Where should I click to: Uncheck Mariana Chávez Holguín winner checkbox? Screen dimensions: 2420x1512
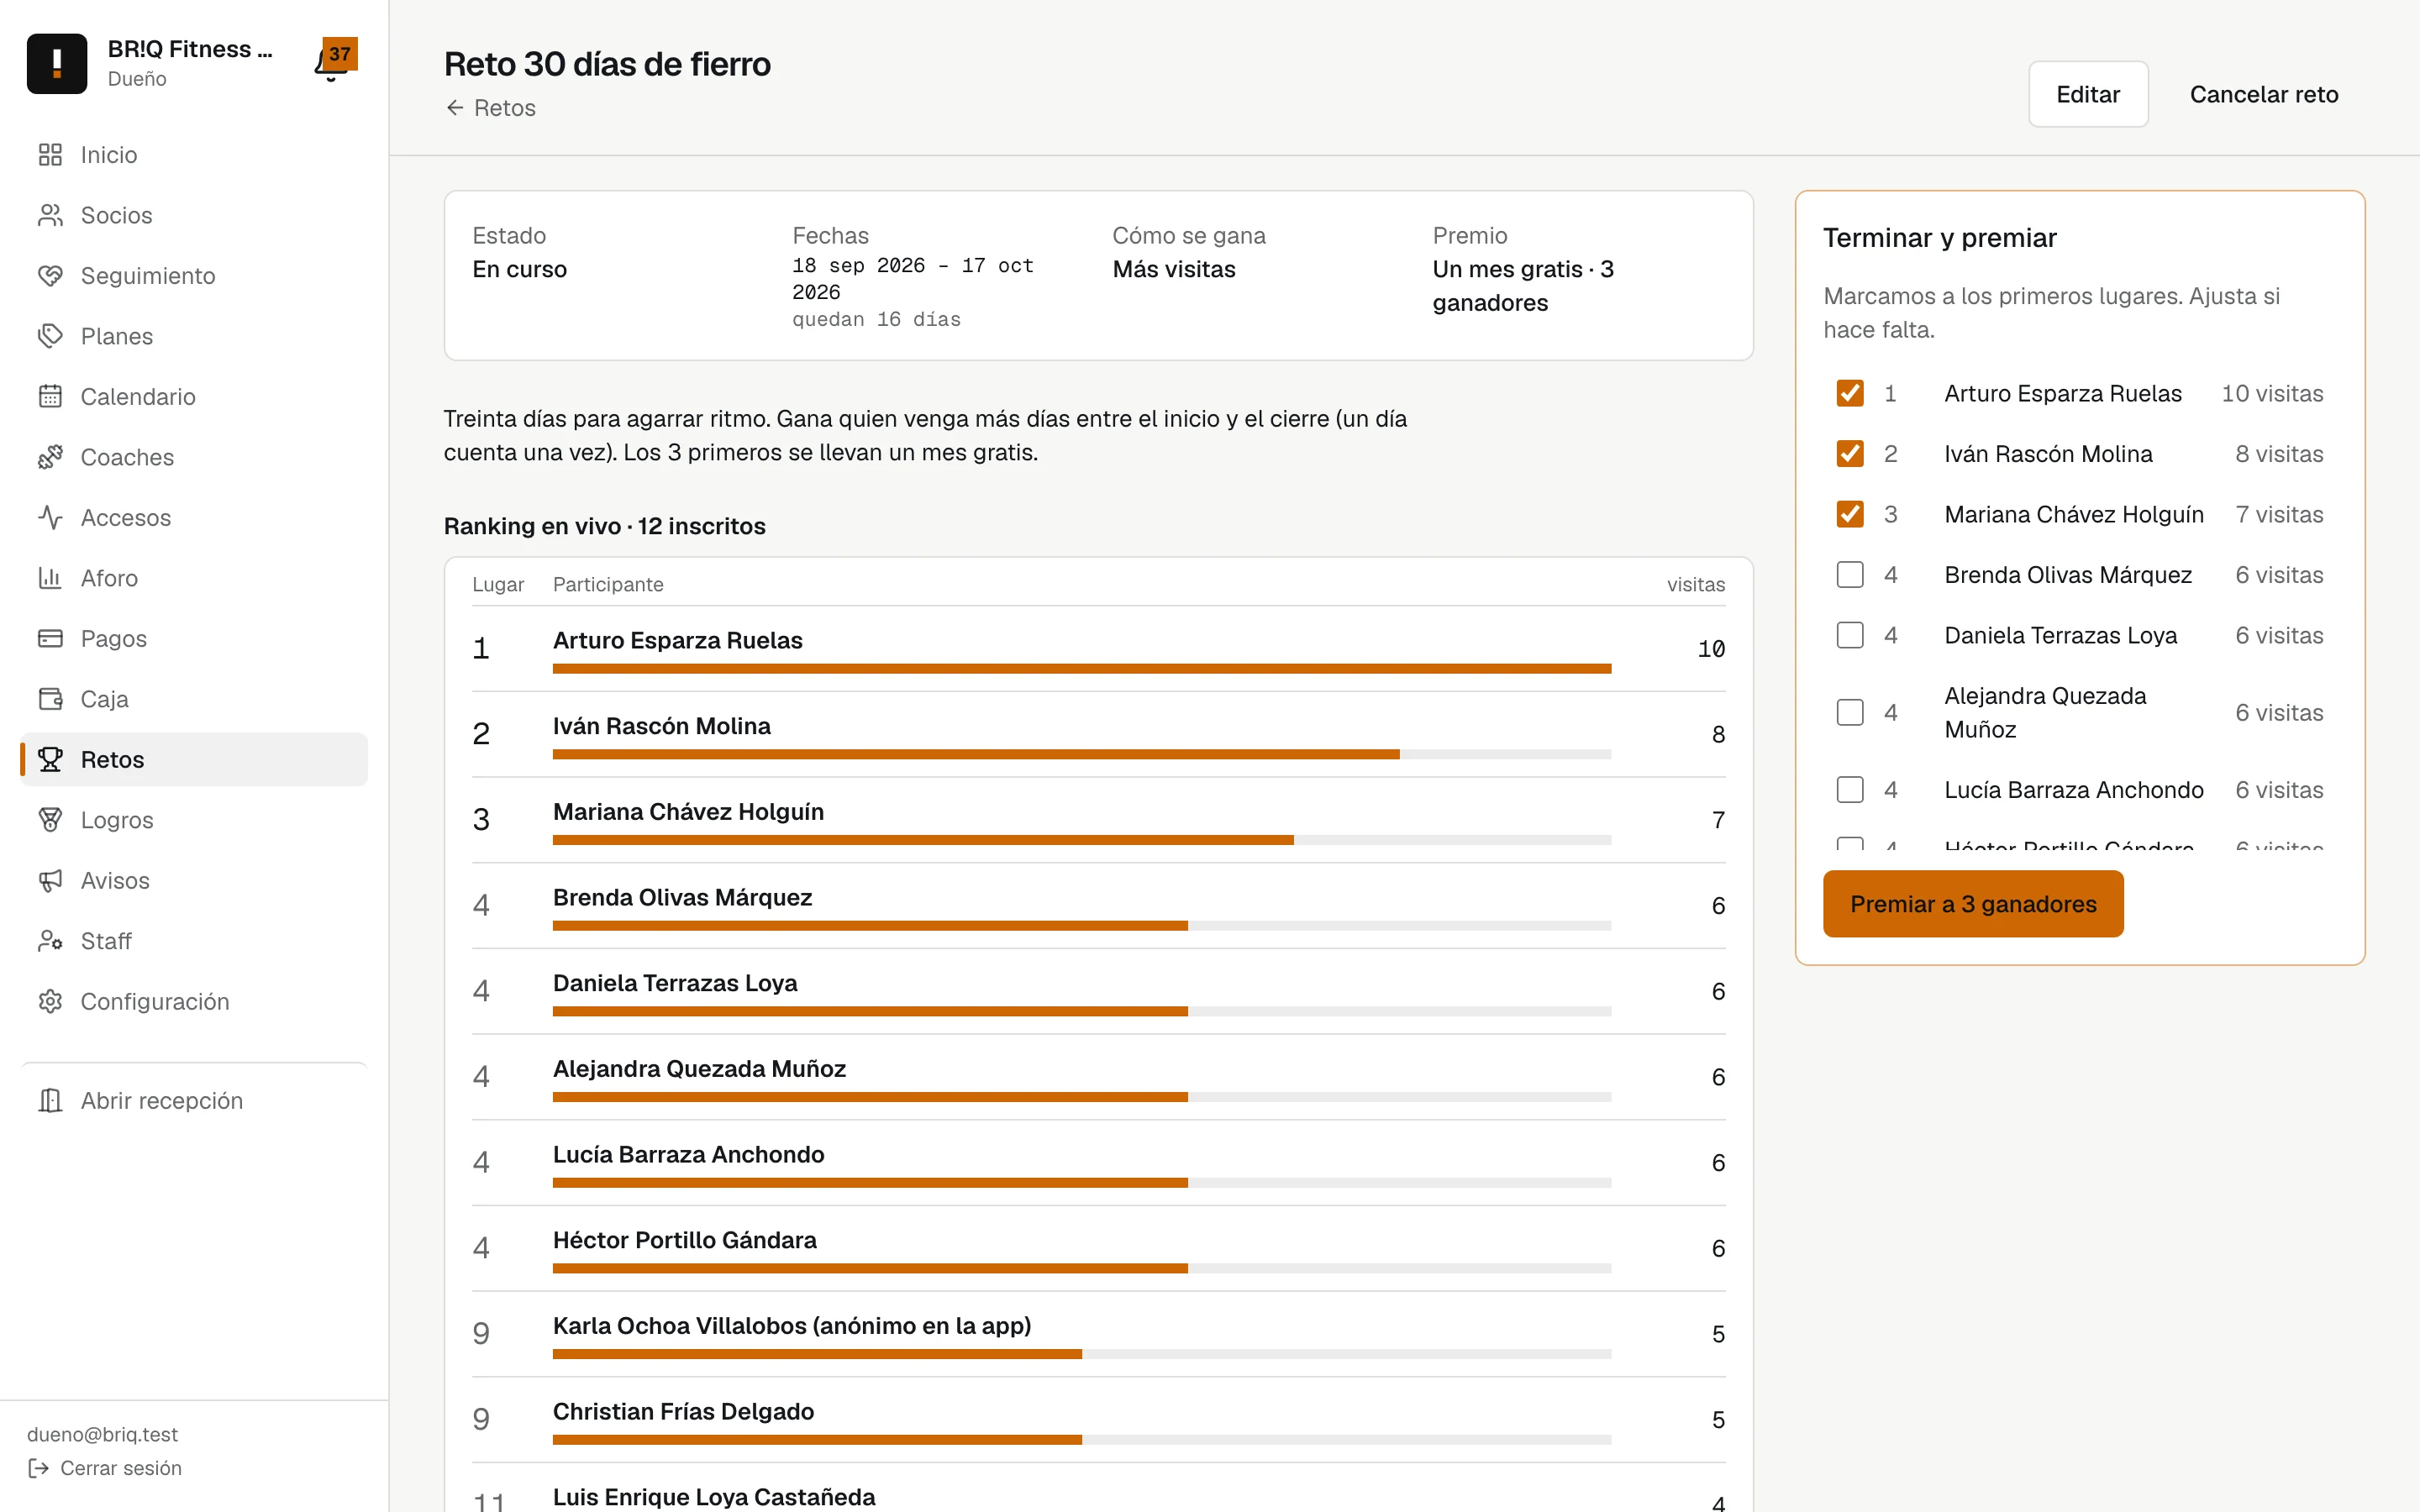(1850, 514)
